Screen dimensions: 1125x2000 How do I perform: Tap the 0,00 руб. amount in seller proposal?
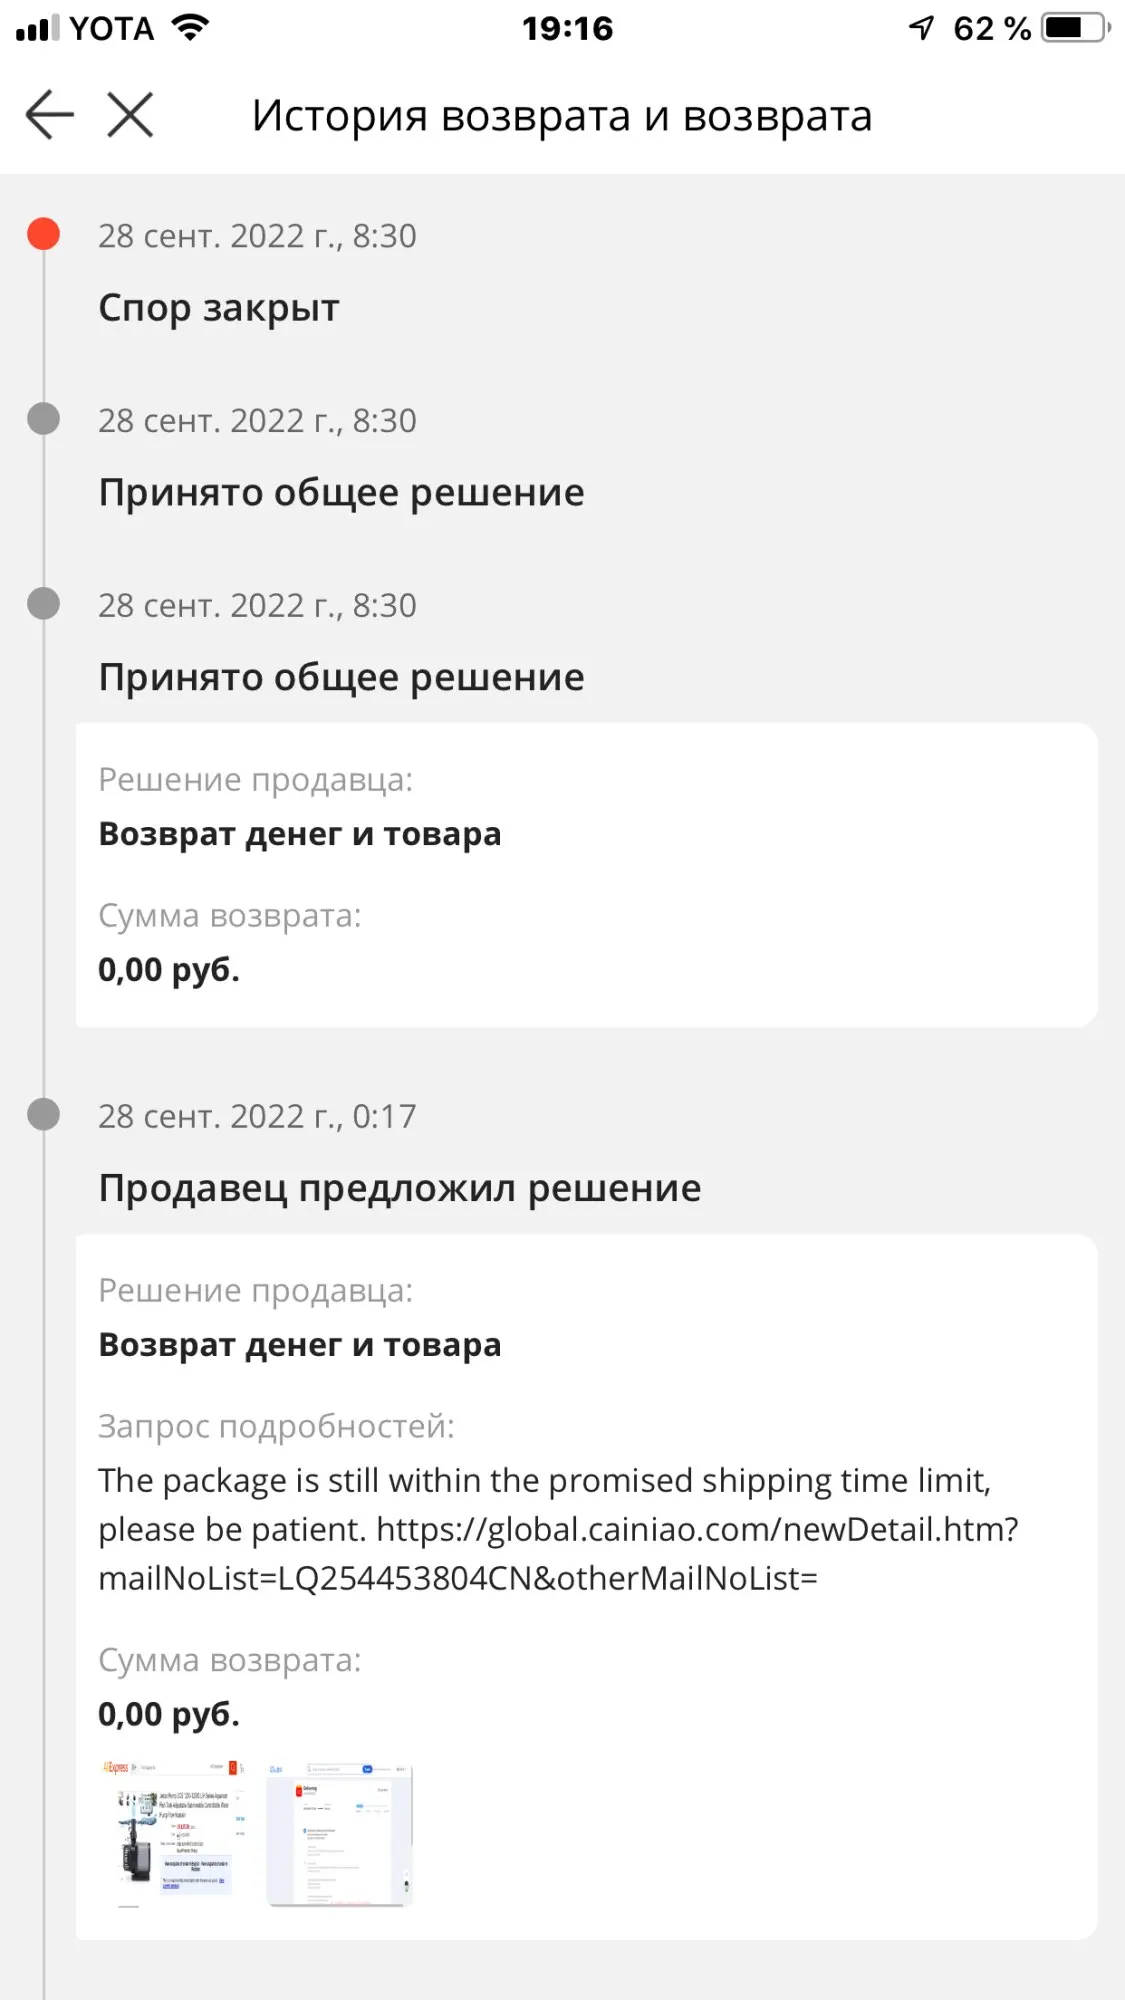click(169, 1714)
